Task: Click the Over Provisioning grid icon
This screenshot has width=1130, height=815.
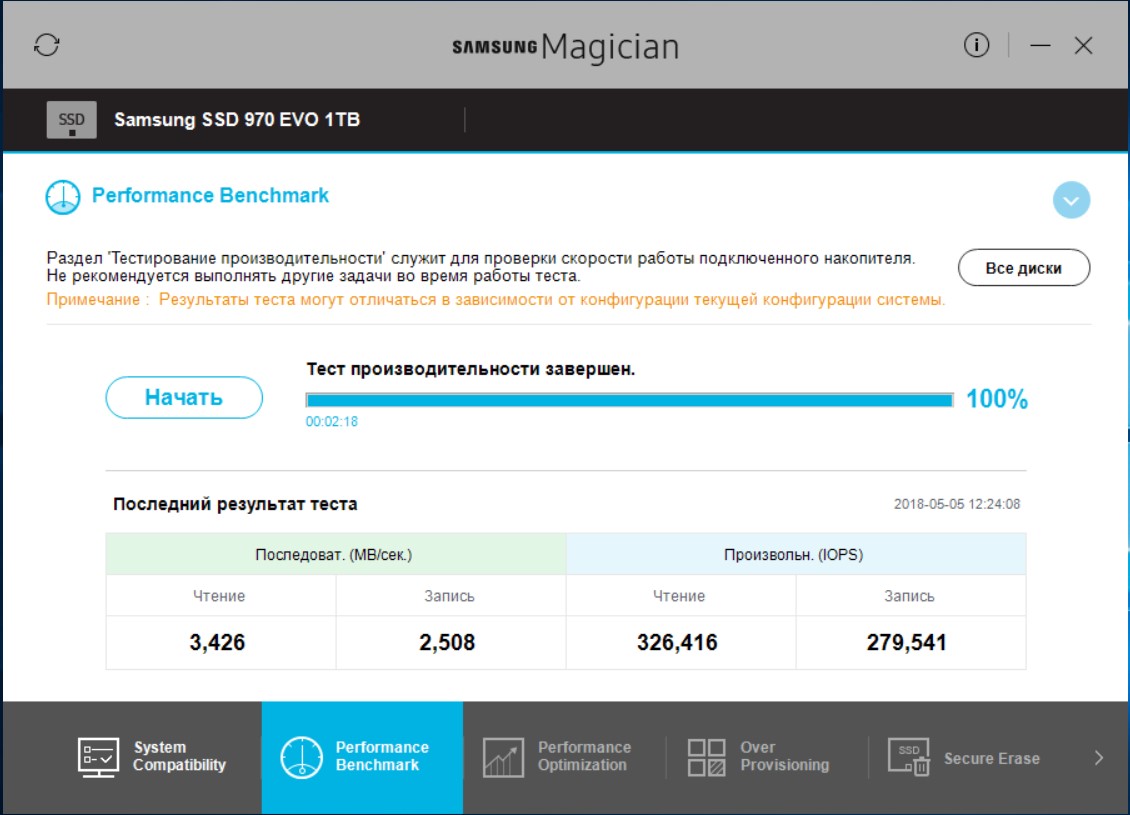Action: 706,757
